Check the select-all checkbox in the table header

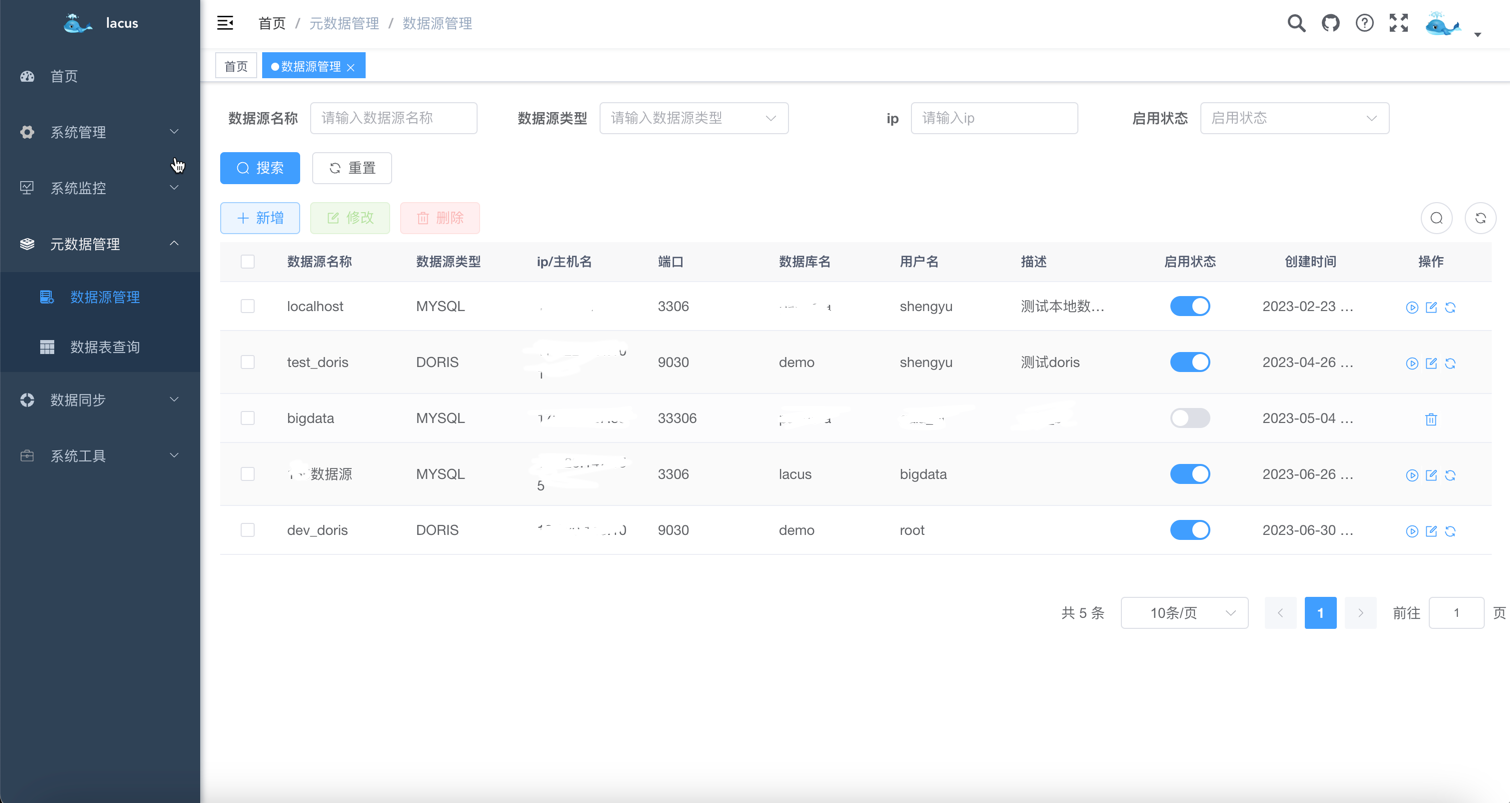(x=247, y=262)
